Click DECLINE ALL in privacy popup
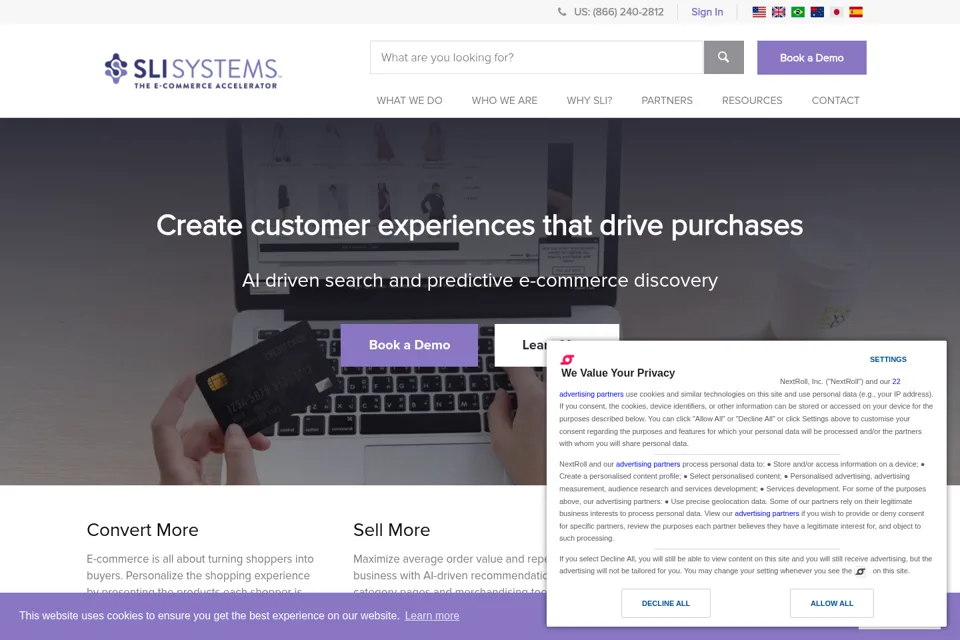Image resolution: width=960 pixels, height=640 pixels. click(x=666, y=603)
